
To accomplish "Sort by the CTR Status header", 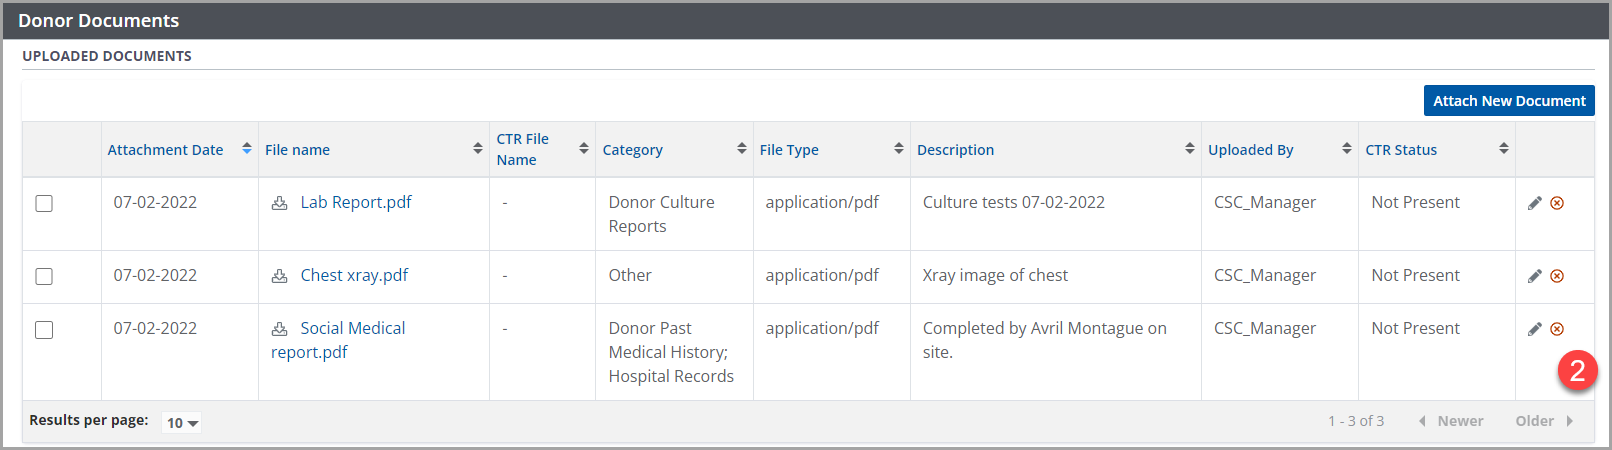I will coord(1503,149).
